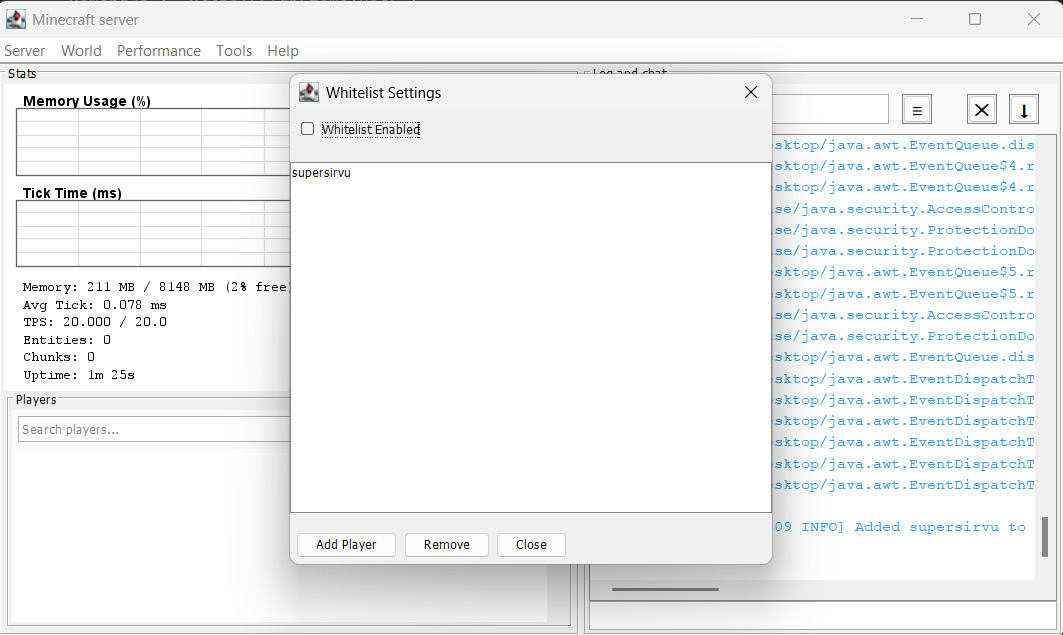Enable the Whitelist Enabled checkbox

[308, 129]
